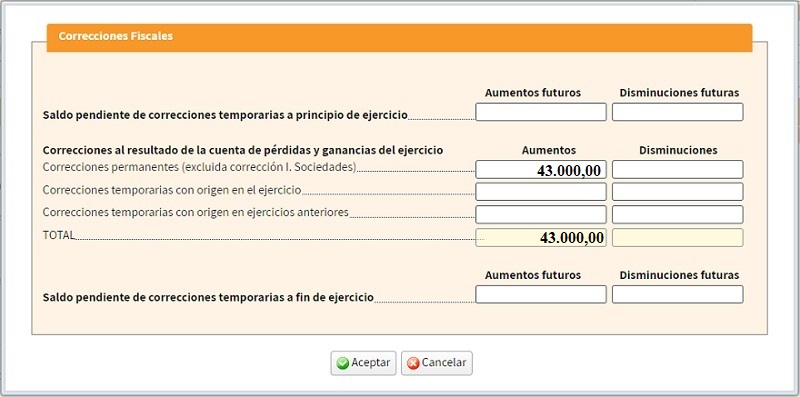Screen dimensions: 800x397
Task: Click Disminuciones futuras field for principio de ejercicio
Action: [x=678, y=112]
